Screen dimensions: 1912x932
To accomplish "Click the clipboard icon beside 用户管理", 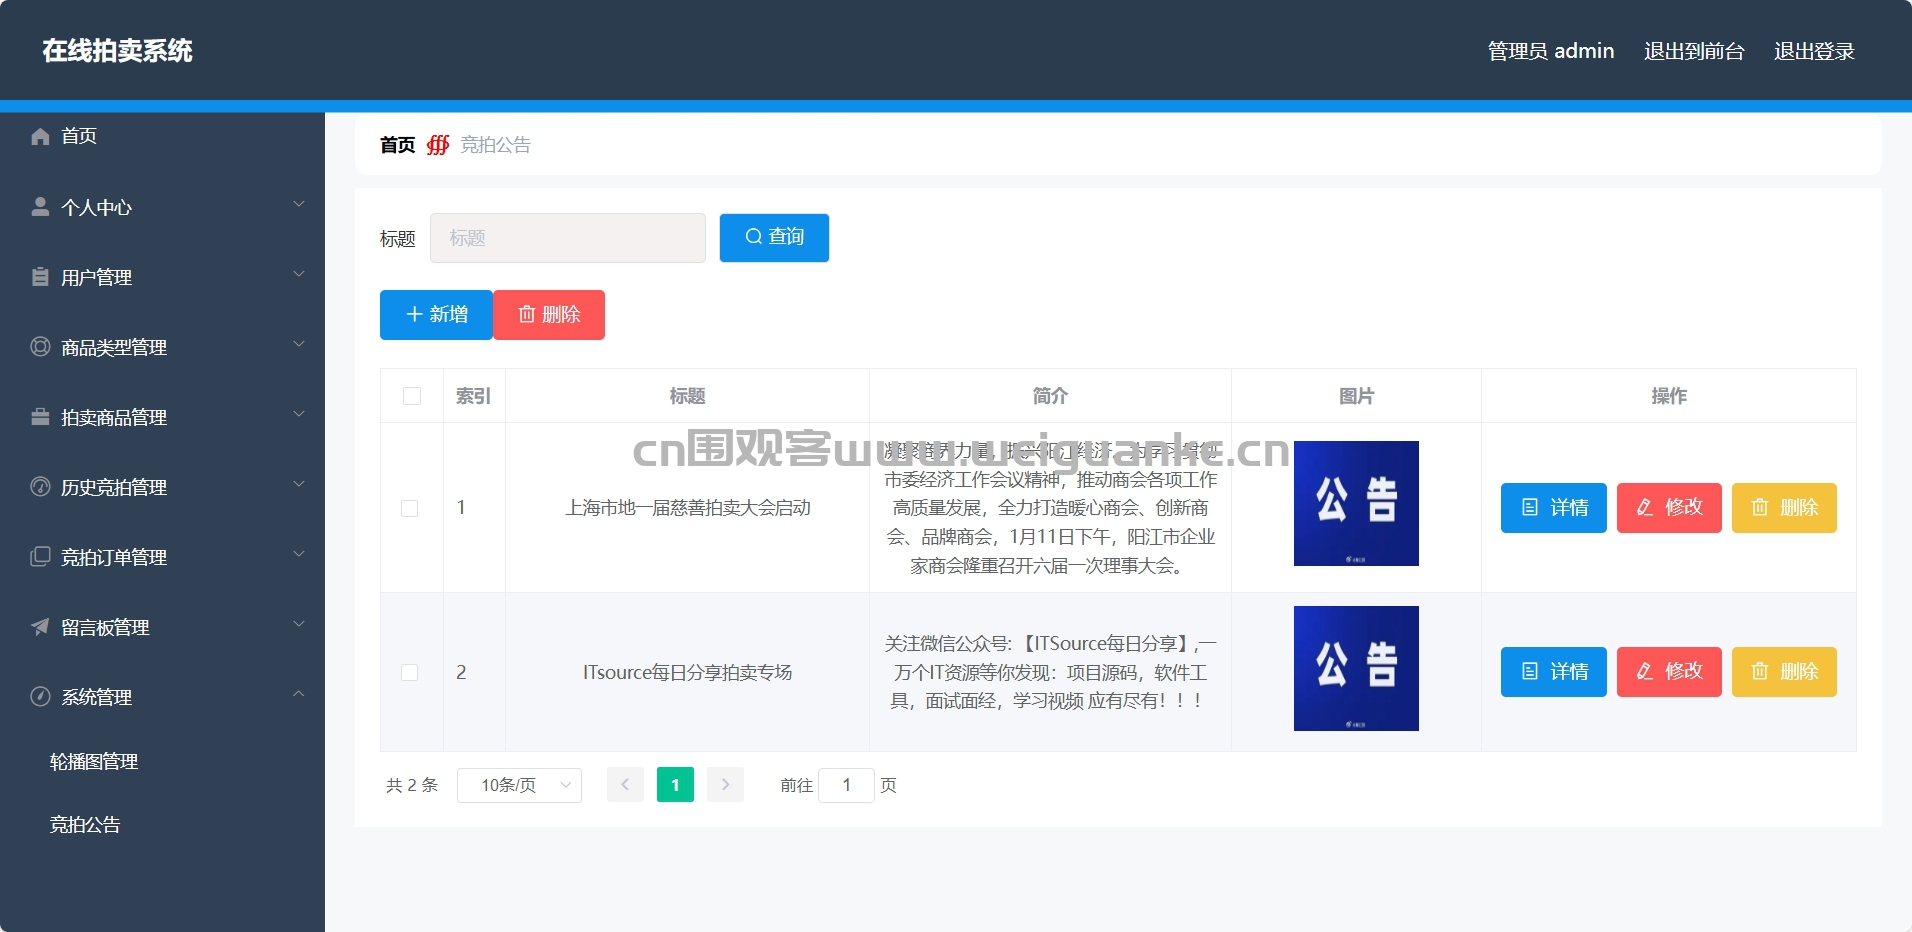I will point(40,277).
